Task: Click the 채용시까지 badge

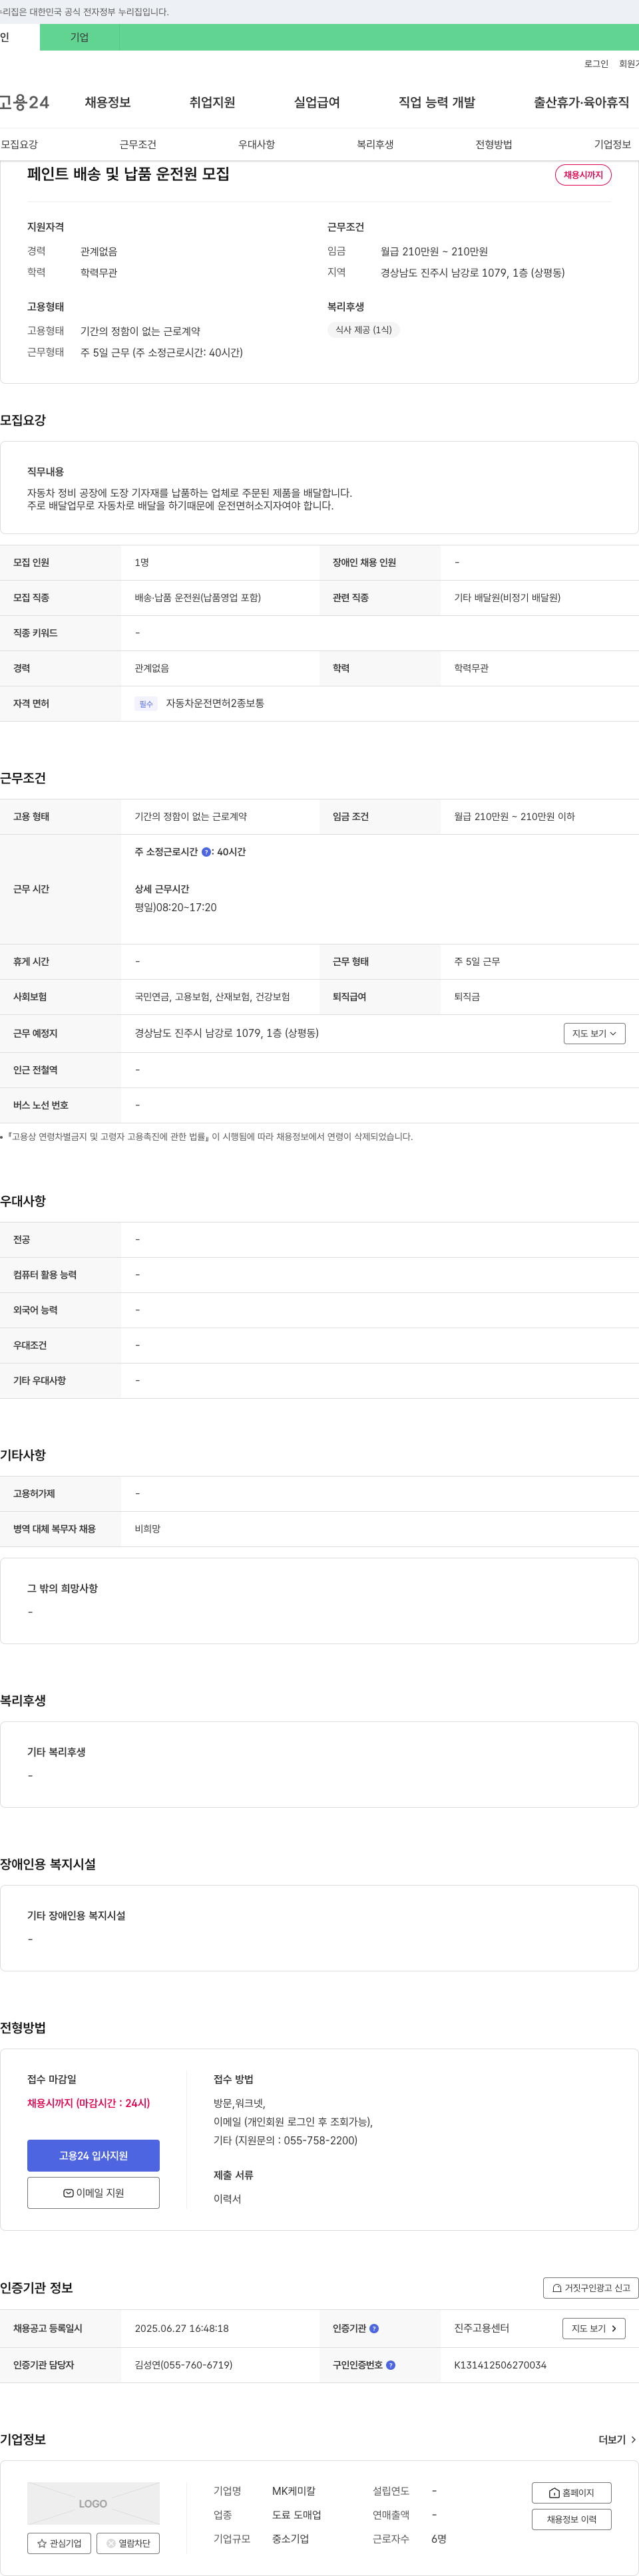Action: 583,175
